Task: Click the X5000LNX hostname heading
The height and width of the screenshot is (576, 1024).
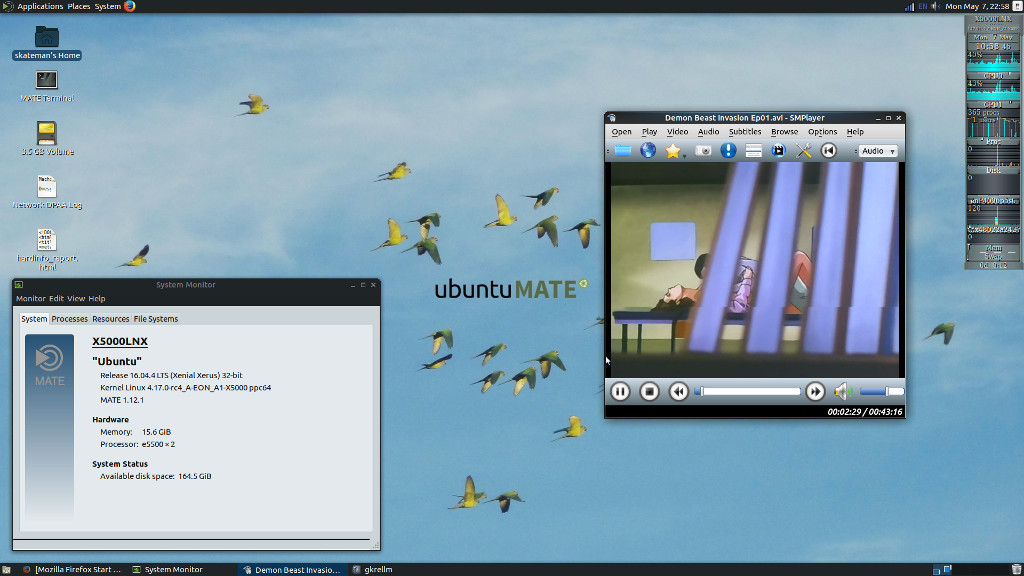Action: (120, 341)
